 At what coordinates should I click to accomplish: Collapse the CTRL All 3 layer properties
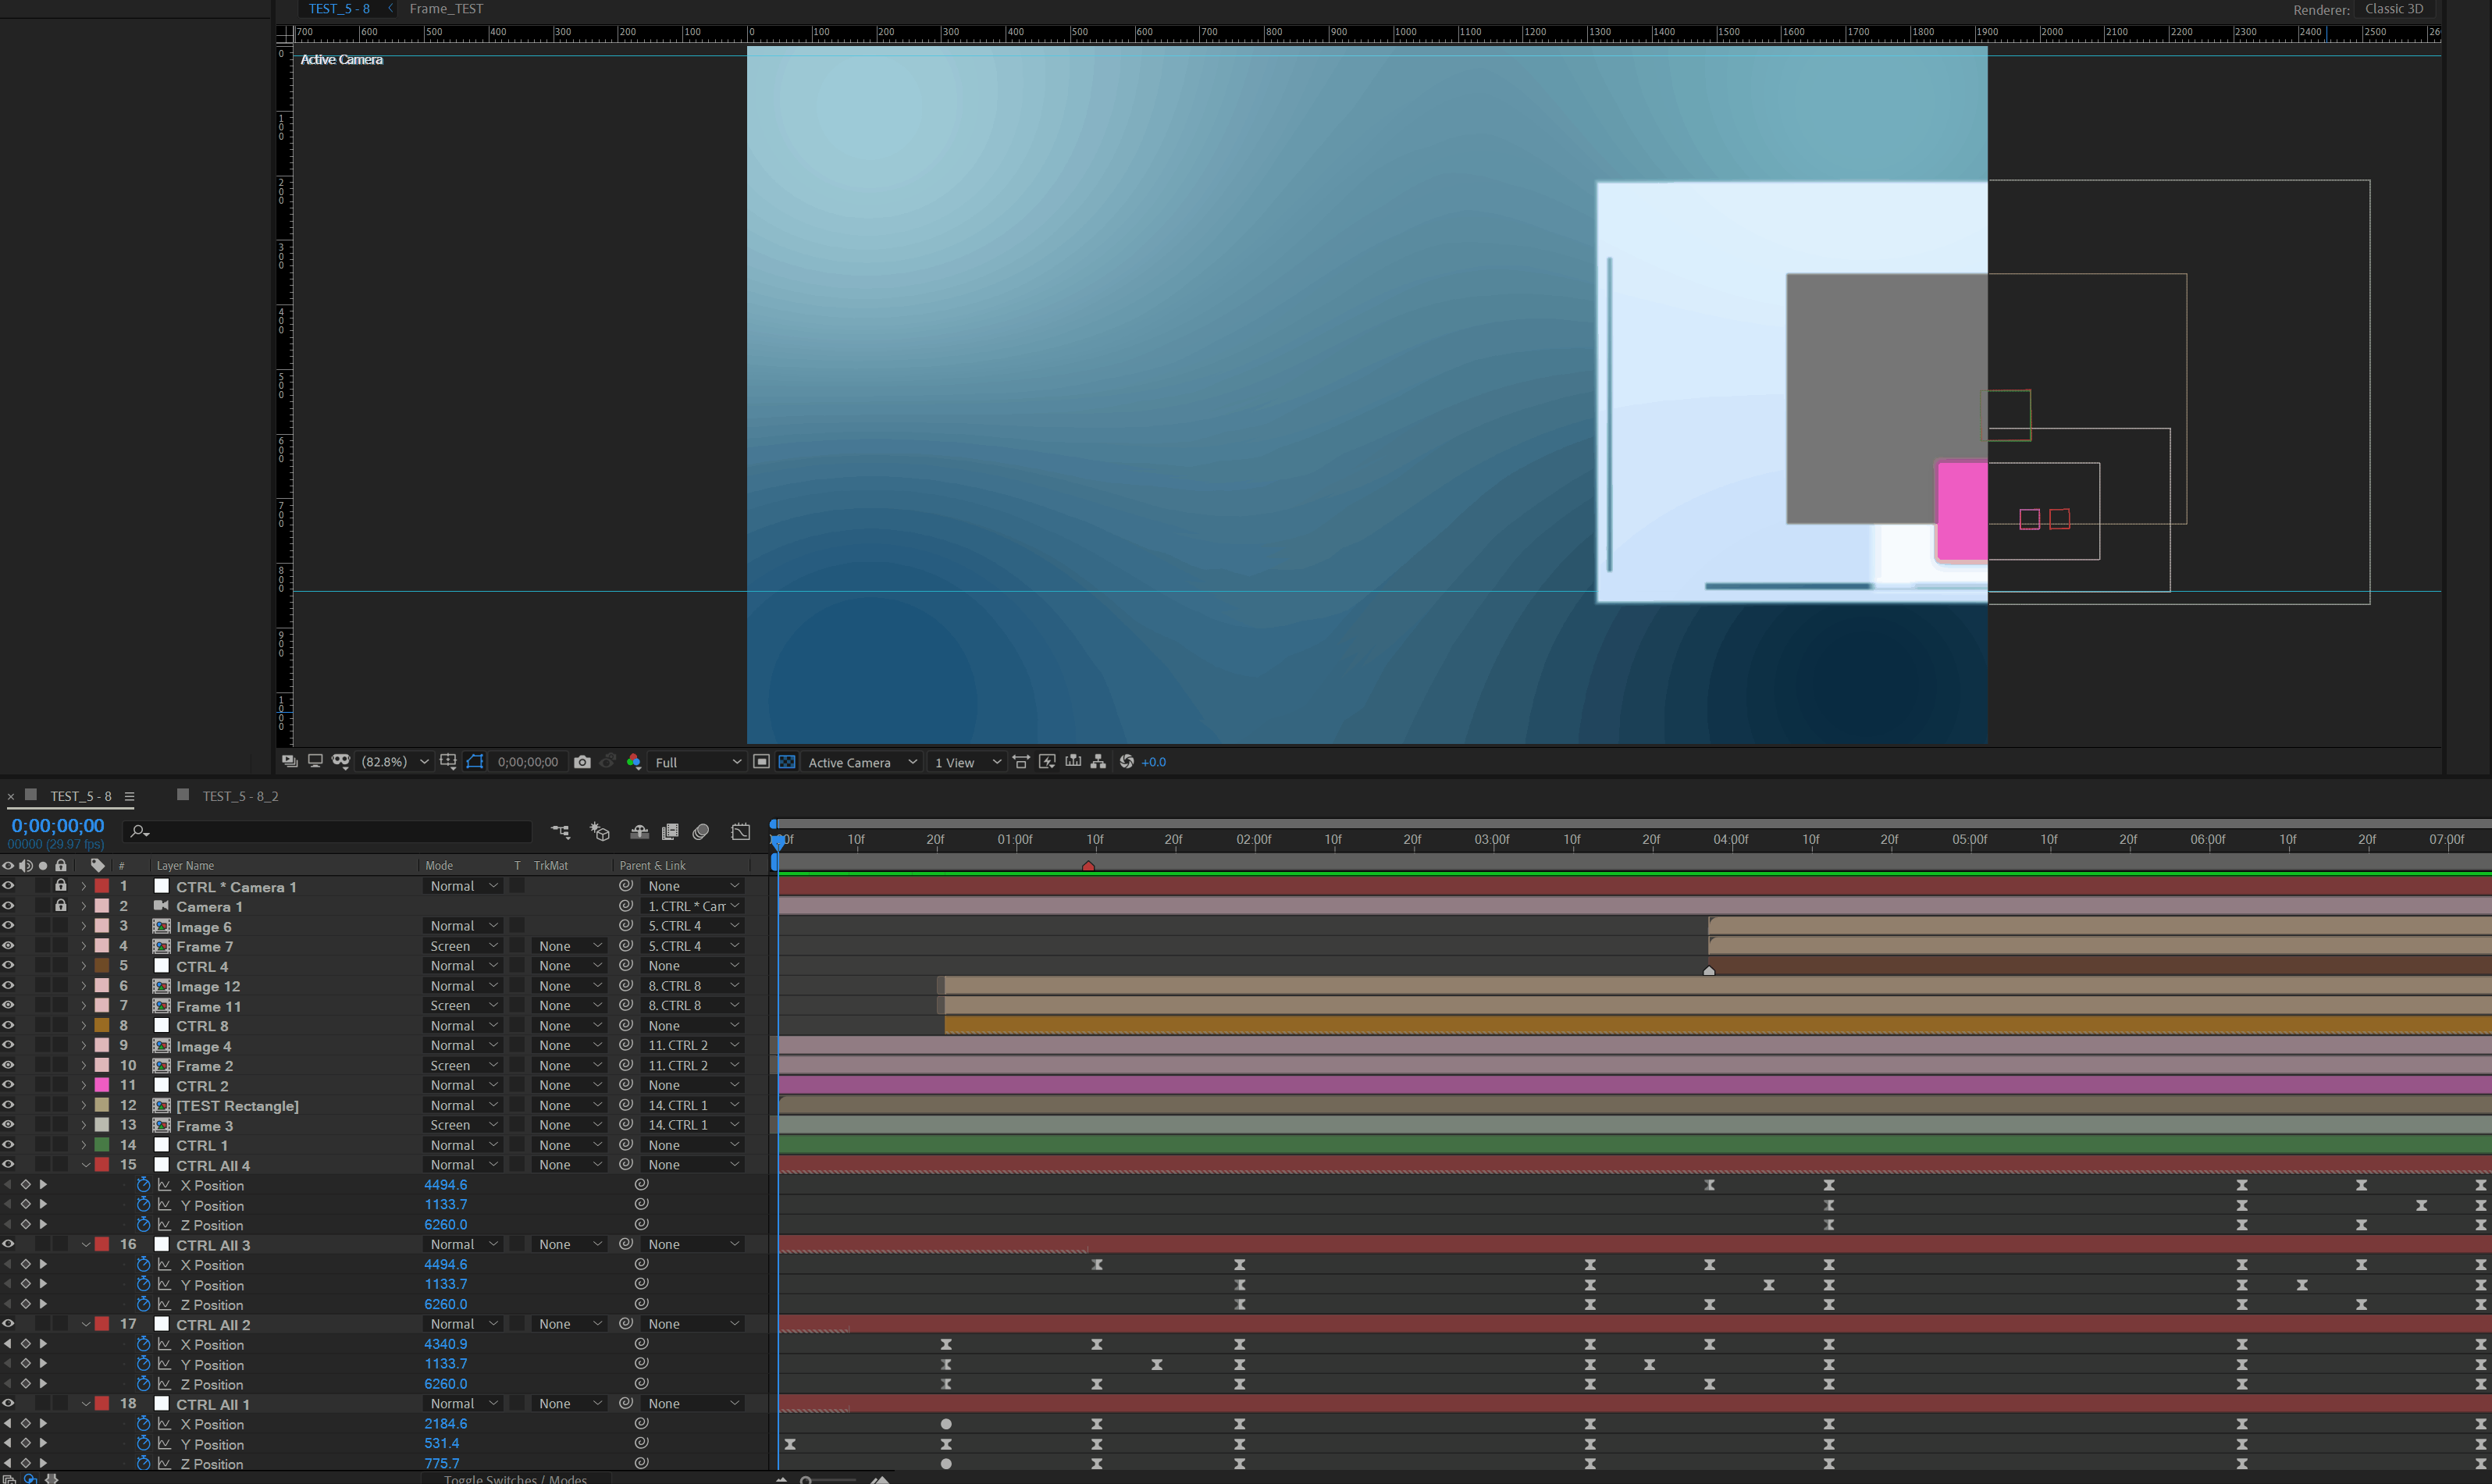pyautogui.click(x=86, y=1245)
